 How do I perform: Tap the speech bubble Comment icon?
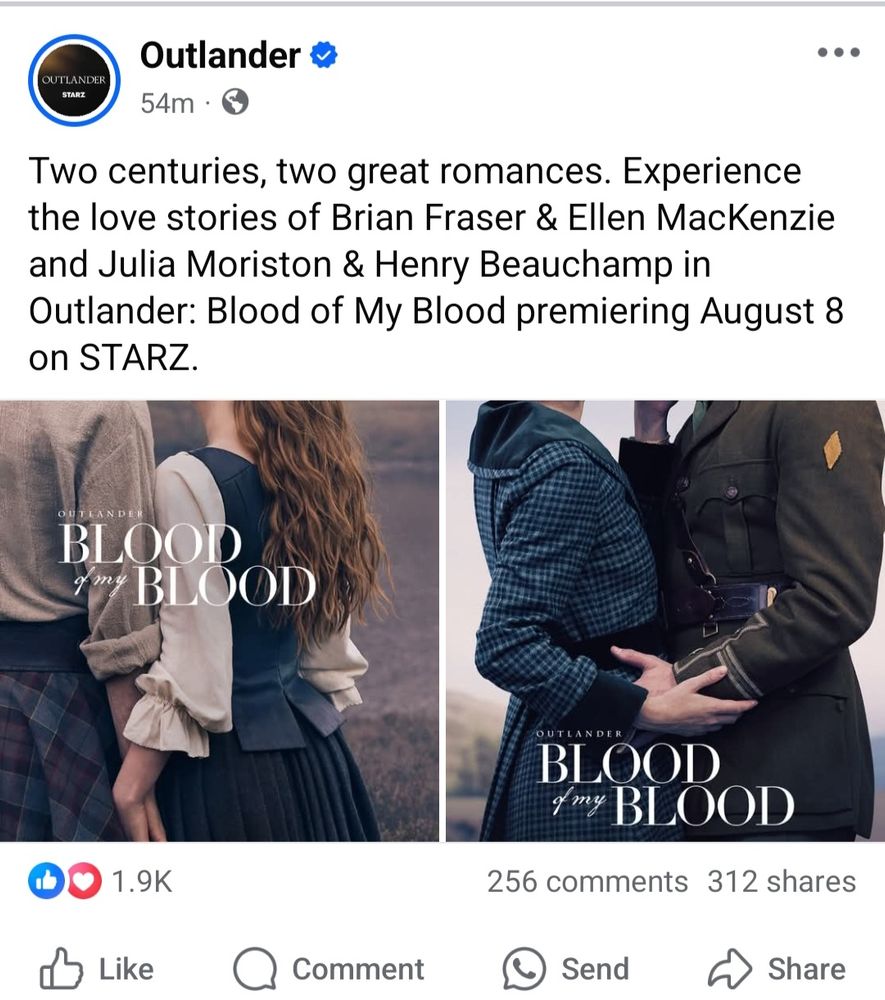255,969
